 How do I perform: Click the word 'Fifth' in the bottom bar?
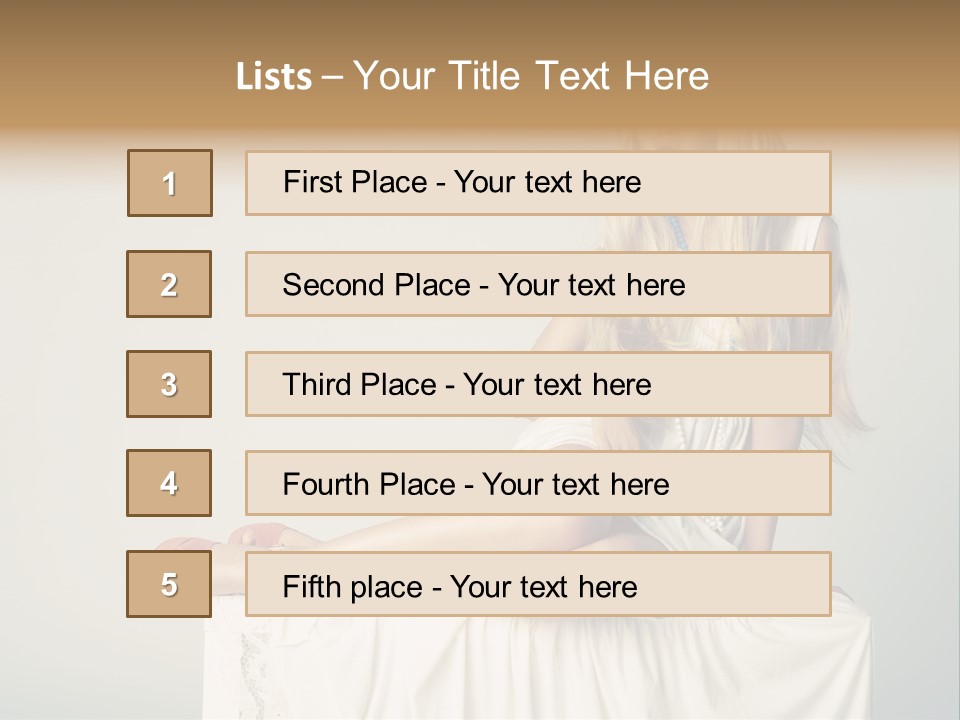(x=310, y=586)
